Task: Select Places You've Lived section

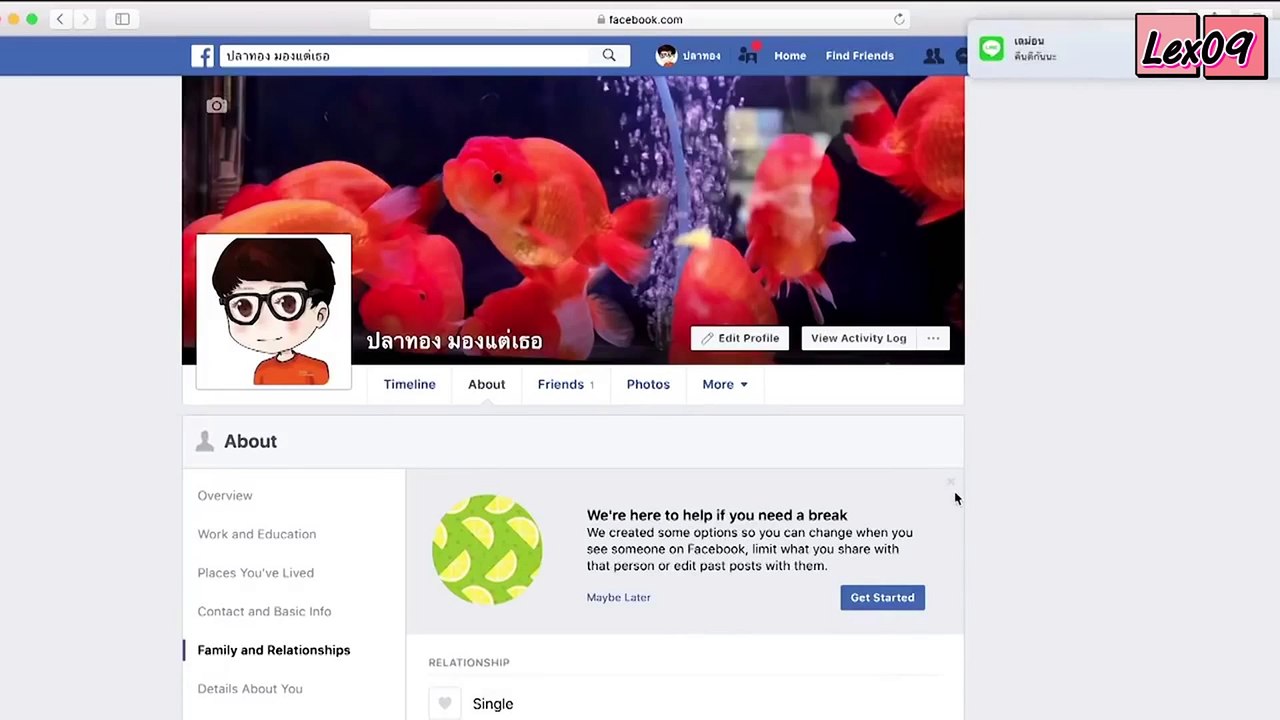Action: coord(256,573)
